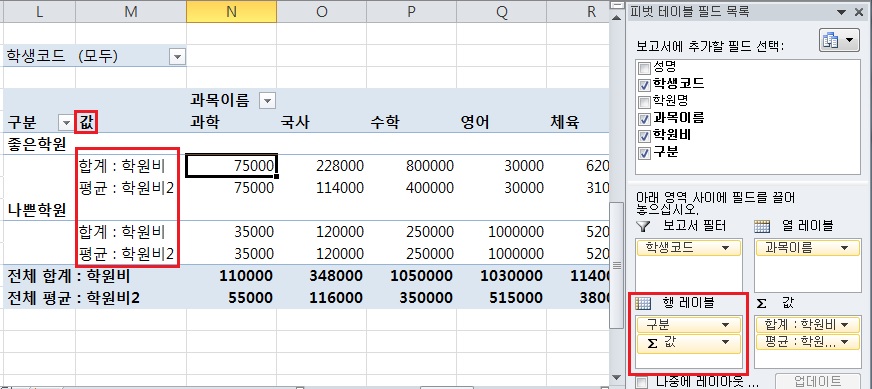Select the cell with value 800000

point(412,166)
